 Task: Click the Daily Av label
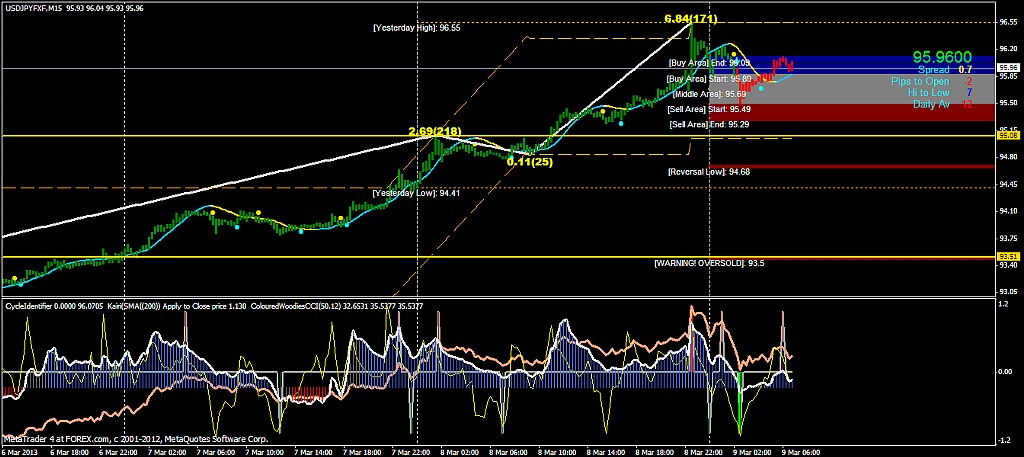click(x=931, y=104)
